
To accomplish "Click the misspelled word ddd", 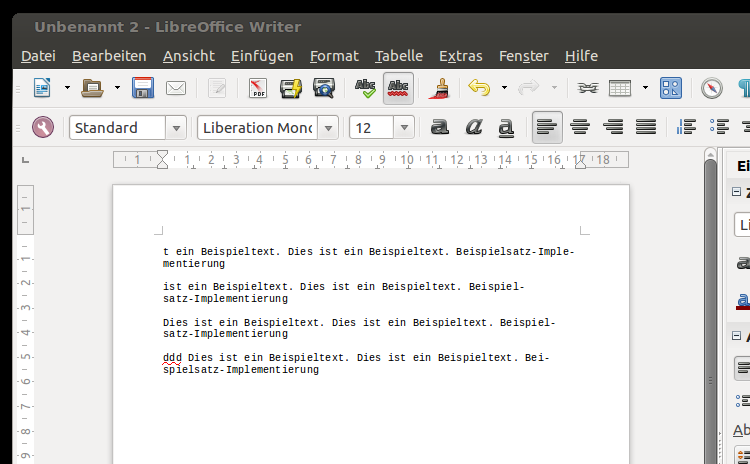I will pyautogui.click(x=172, y=358).
